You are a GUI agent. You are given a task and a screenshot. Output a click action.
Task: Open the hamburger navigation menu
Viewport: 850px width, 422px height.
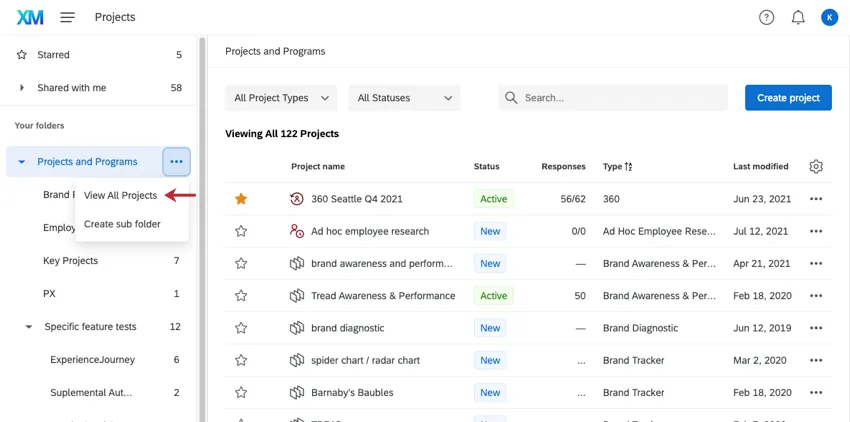pyautogui.click(x=67, y=17)
